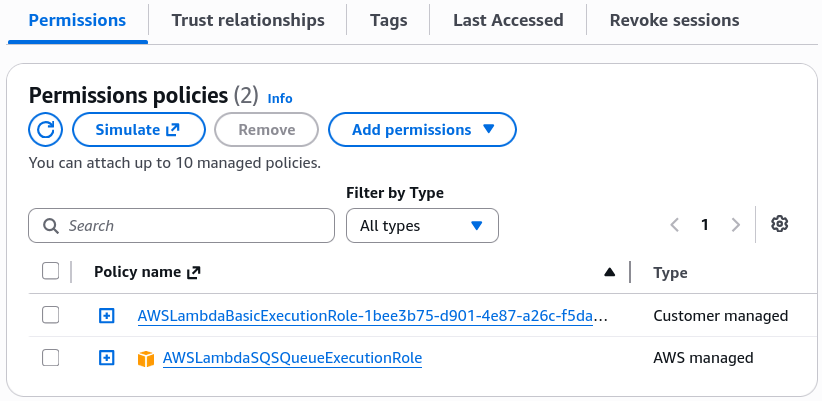Click into the policy Search field
This screenshot has height=401, width=822.
click(x=181, y=225)
